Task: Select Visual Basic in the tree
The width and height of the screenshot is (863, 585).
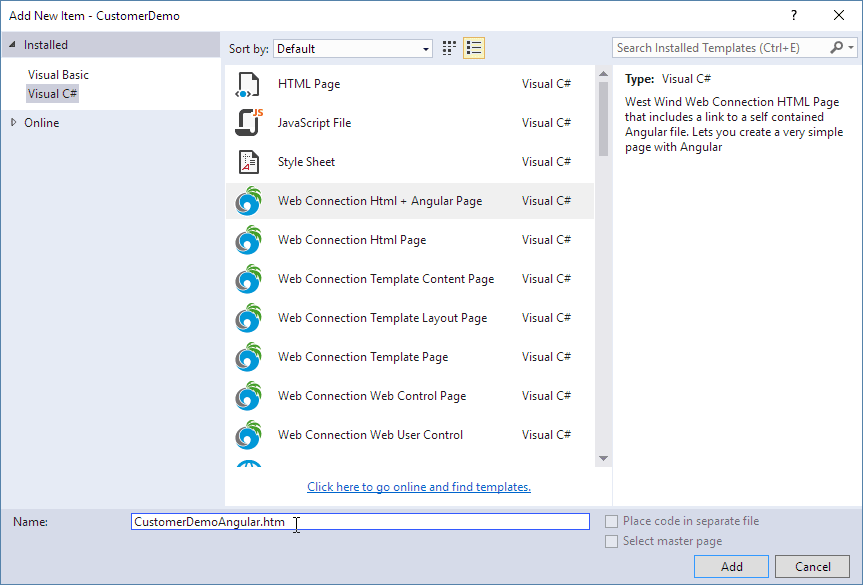Action: [x=58, y=75]
